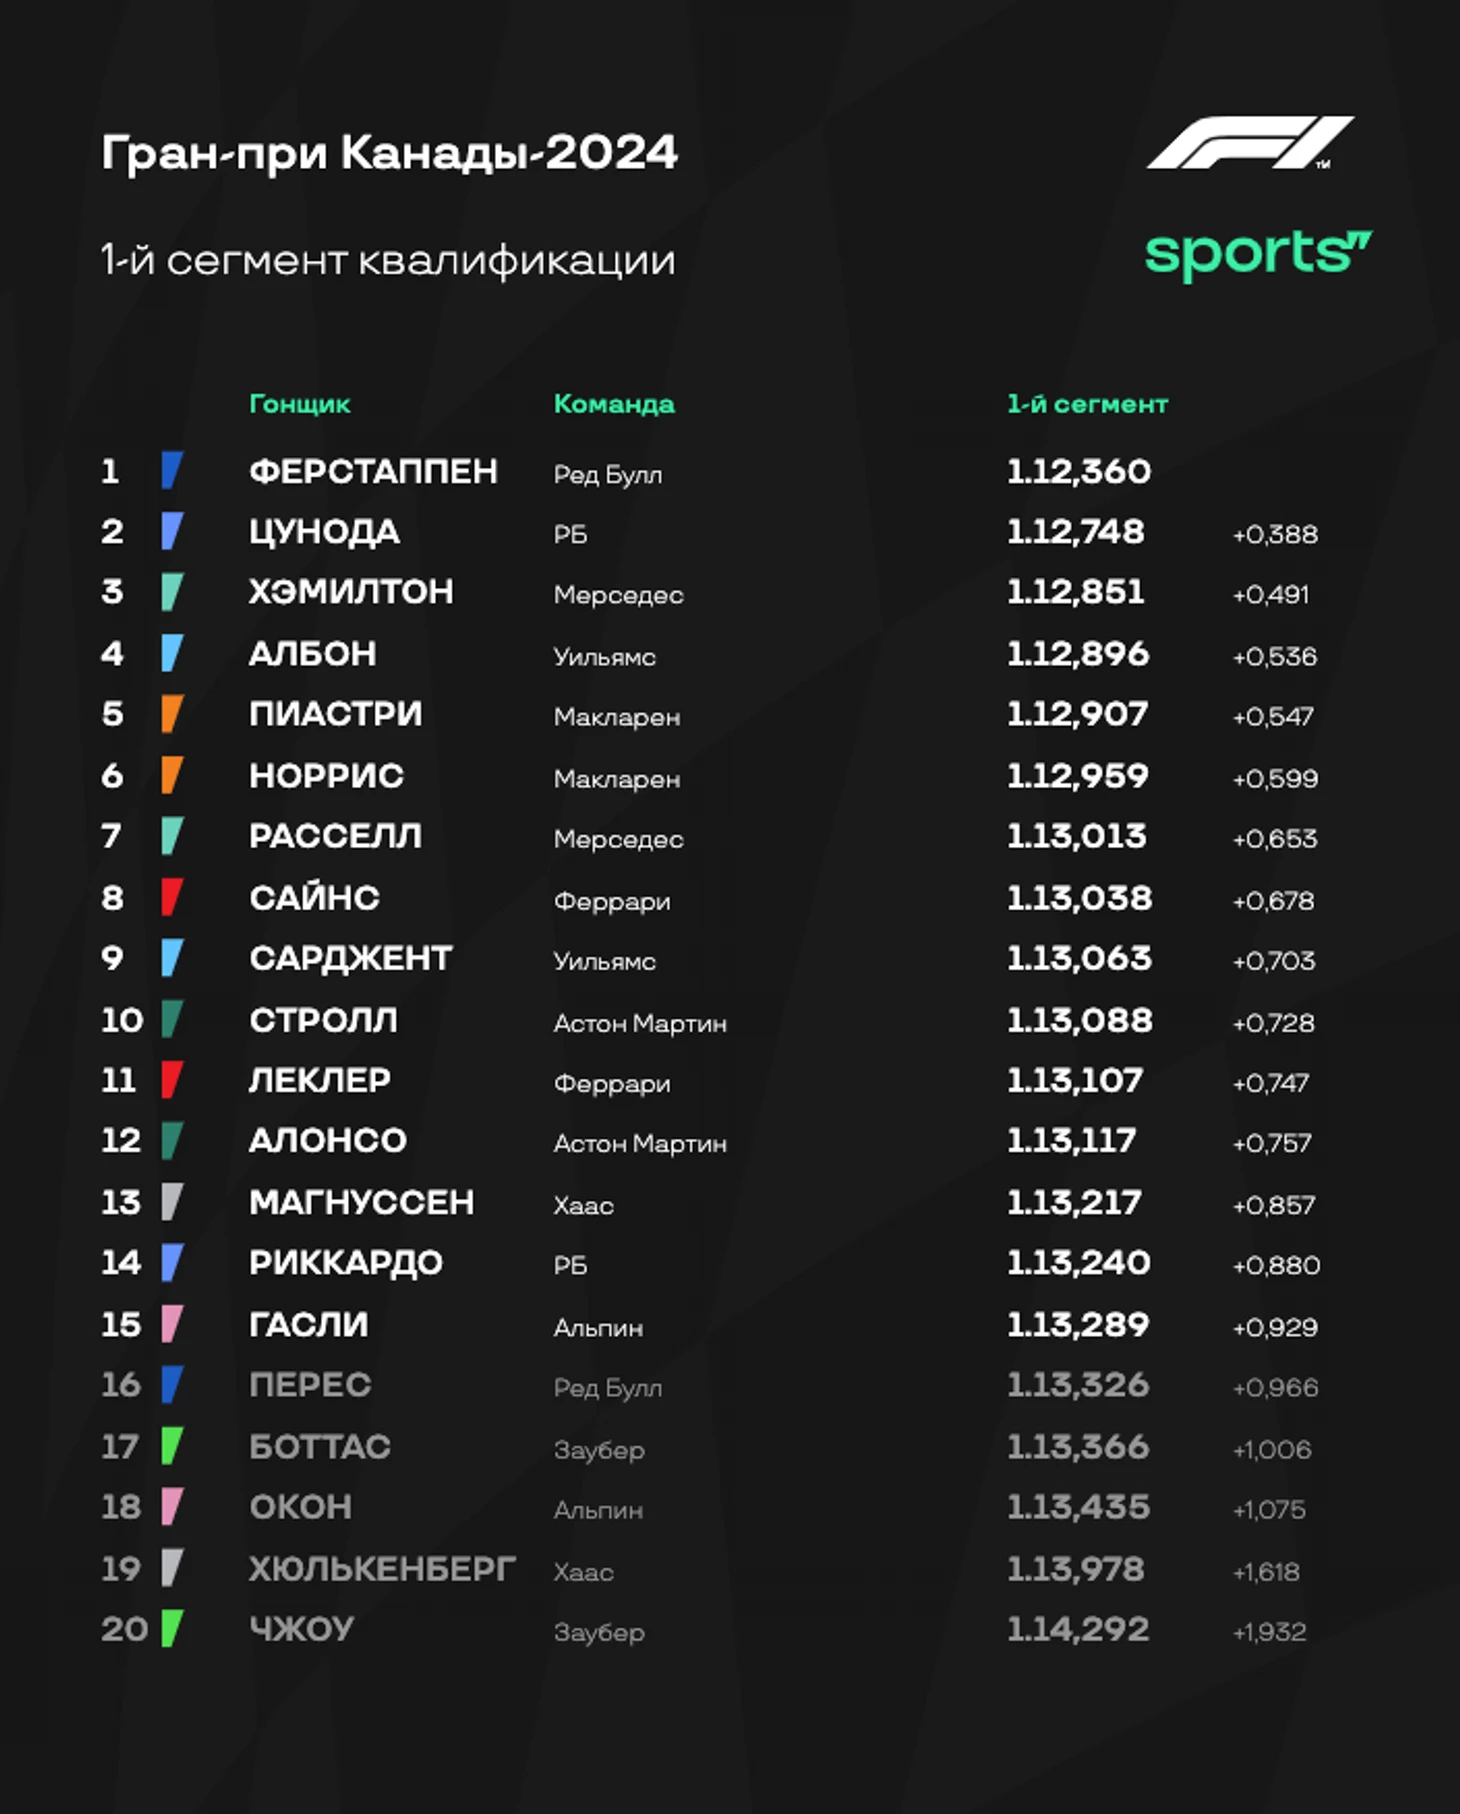
Task: Select the Гонщик column header
Action: coord(300,404)
